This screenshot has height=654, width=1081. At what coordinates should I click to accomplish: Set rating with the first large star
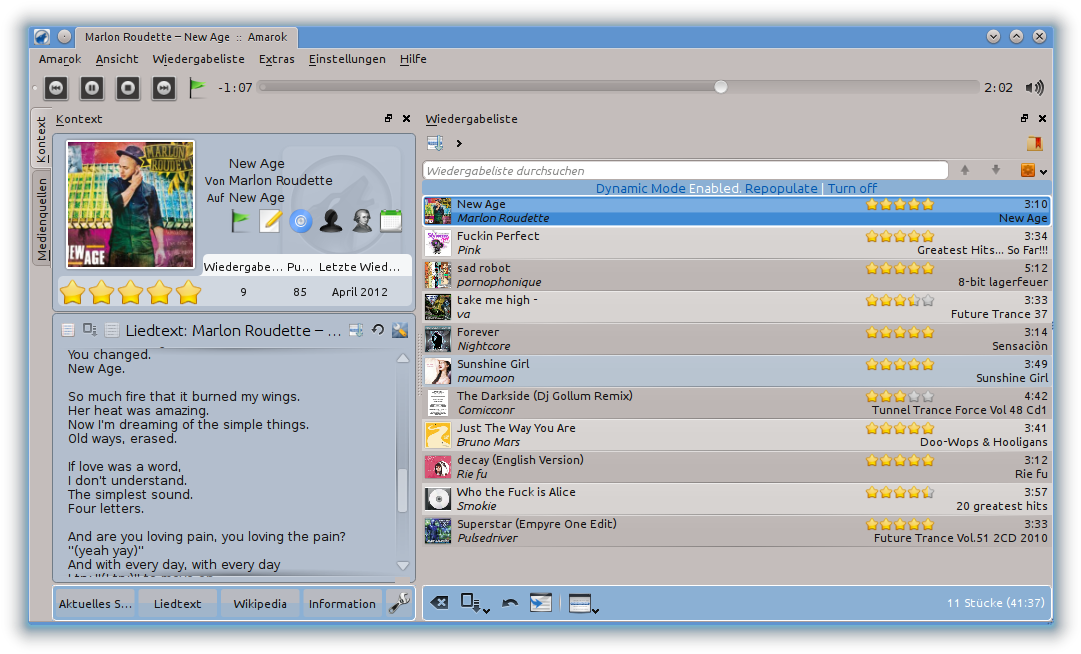[72, 292]
